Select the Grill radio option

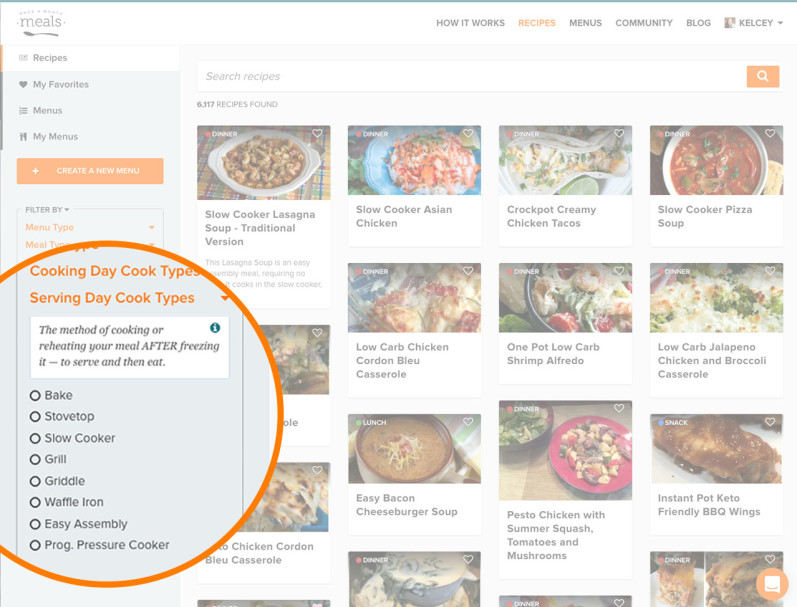[35, 460]
